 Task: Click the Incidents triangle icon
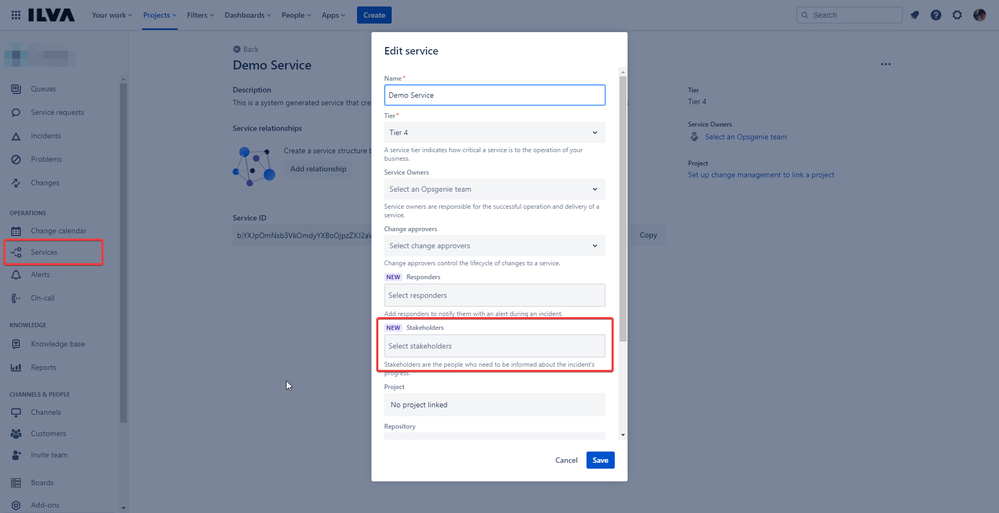17,136
